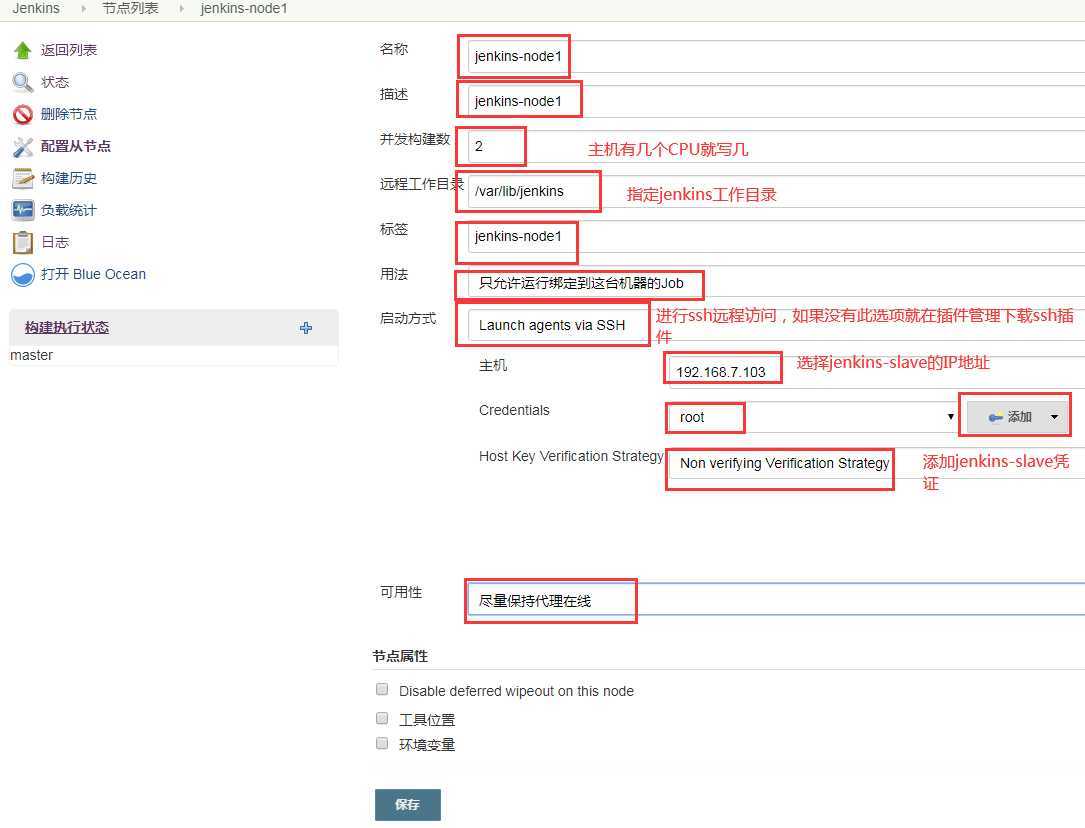
Task: Click the green up-arrow 返回列表 icon
Action: (23, 50)
